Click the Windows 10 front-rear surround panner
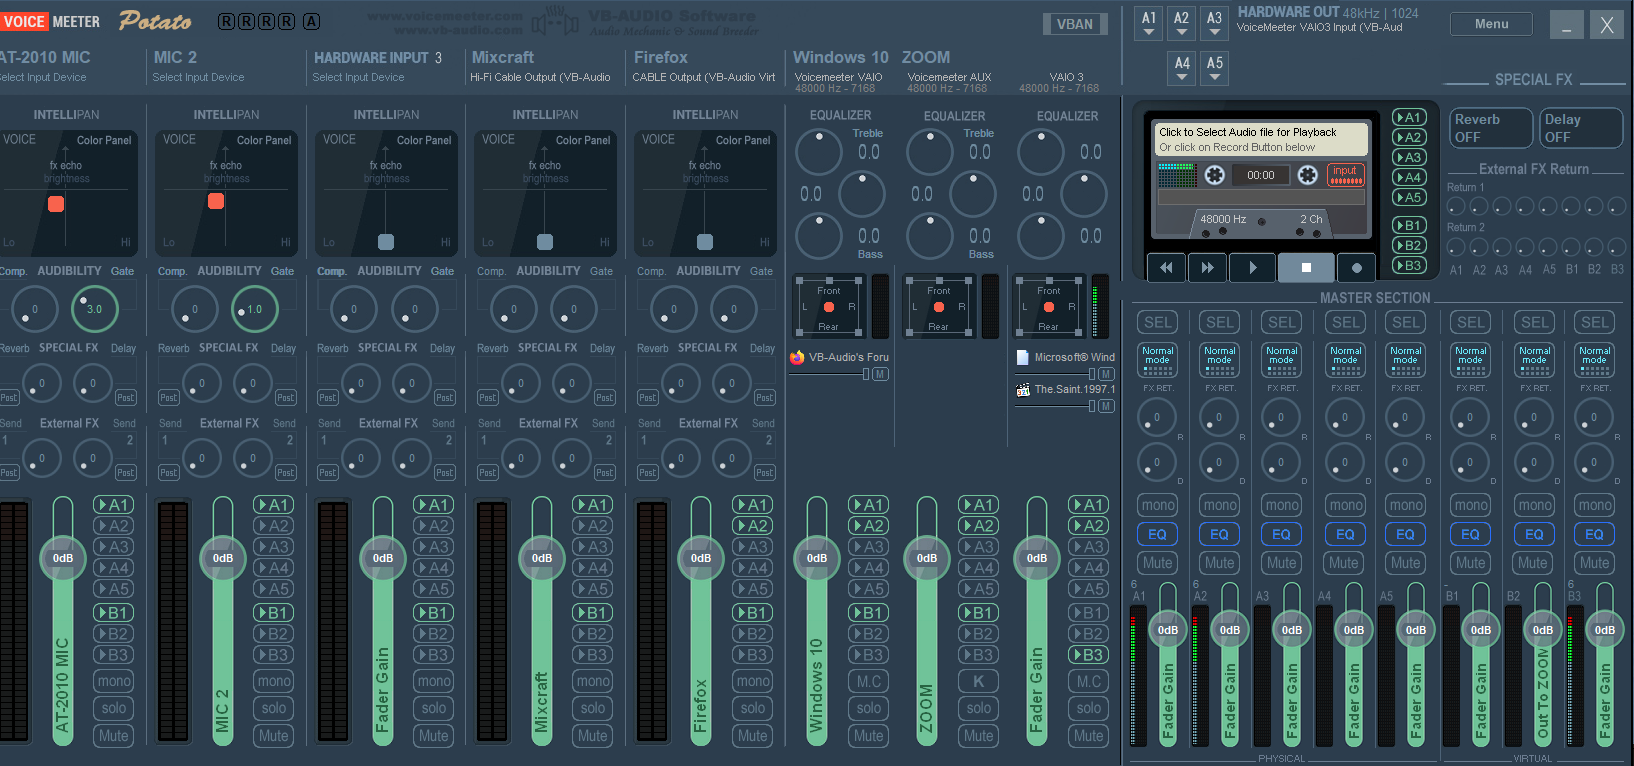This screenshot has width=1634, height=766. pyautogui.click(x=829, y=307)
